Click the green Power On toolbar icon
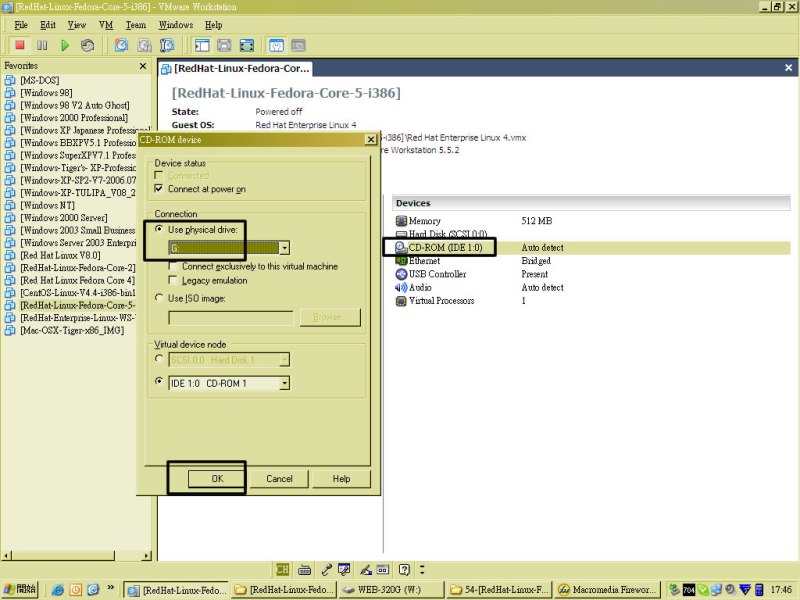The height and width of the screenshot is (600, 800). [65, 45]
